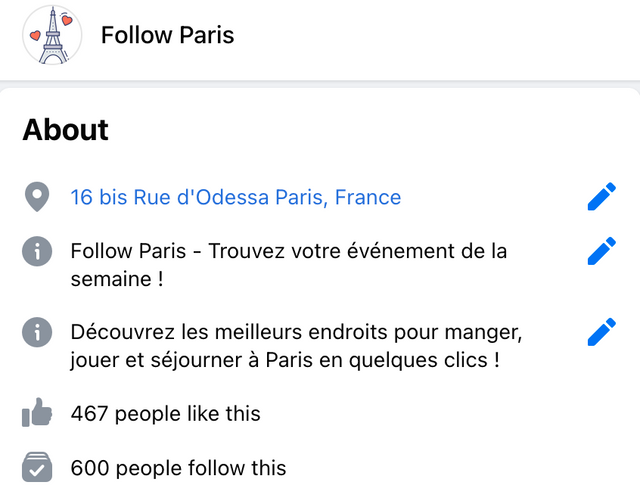Click the location pin icon
Screen dimensions: 640x495
(37, 197)
